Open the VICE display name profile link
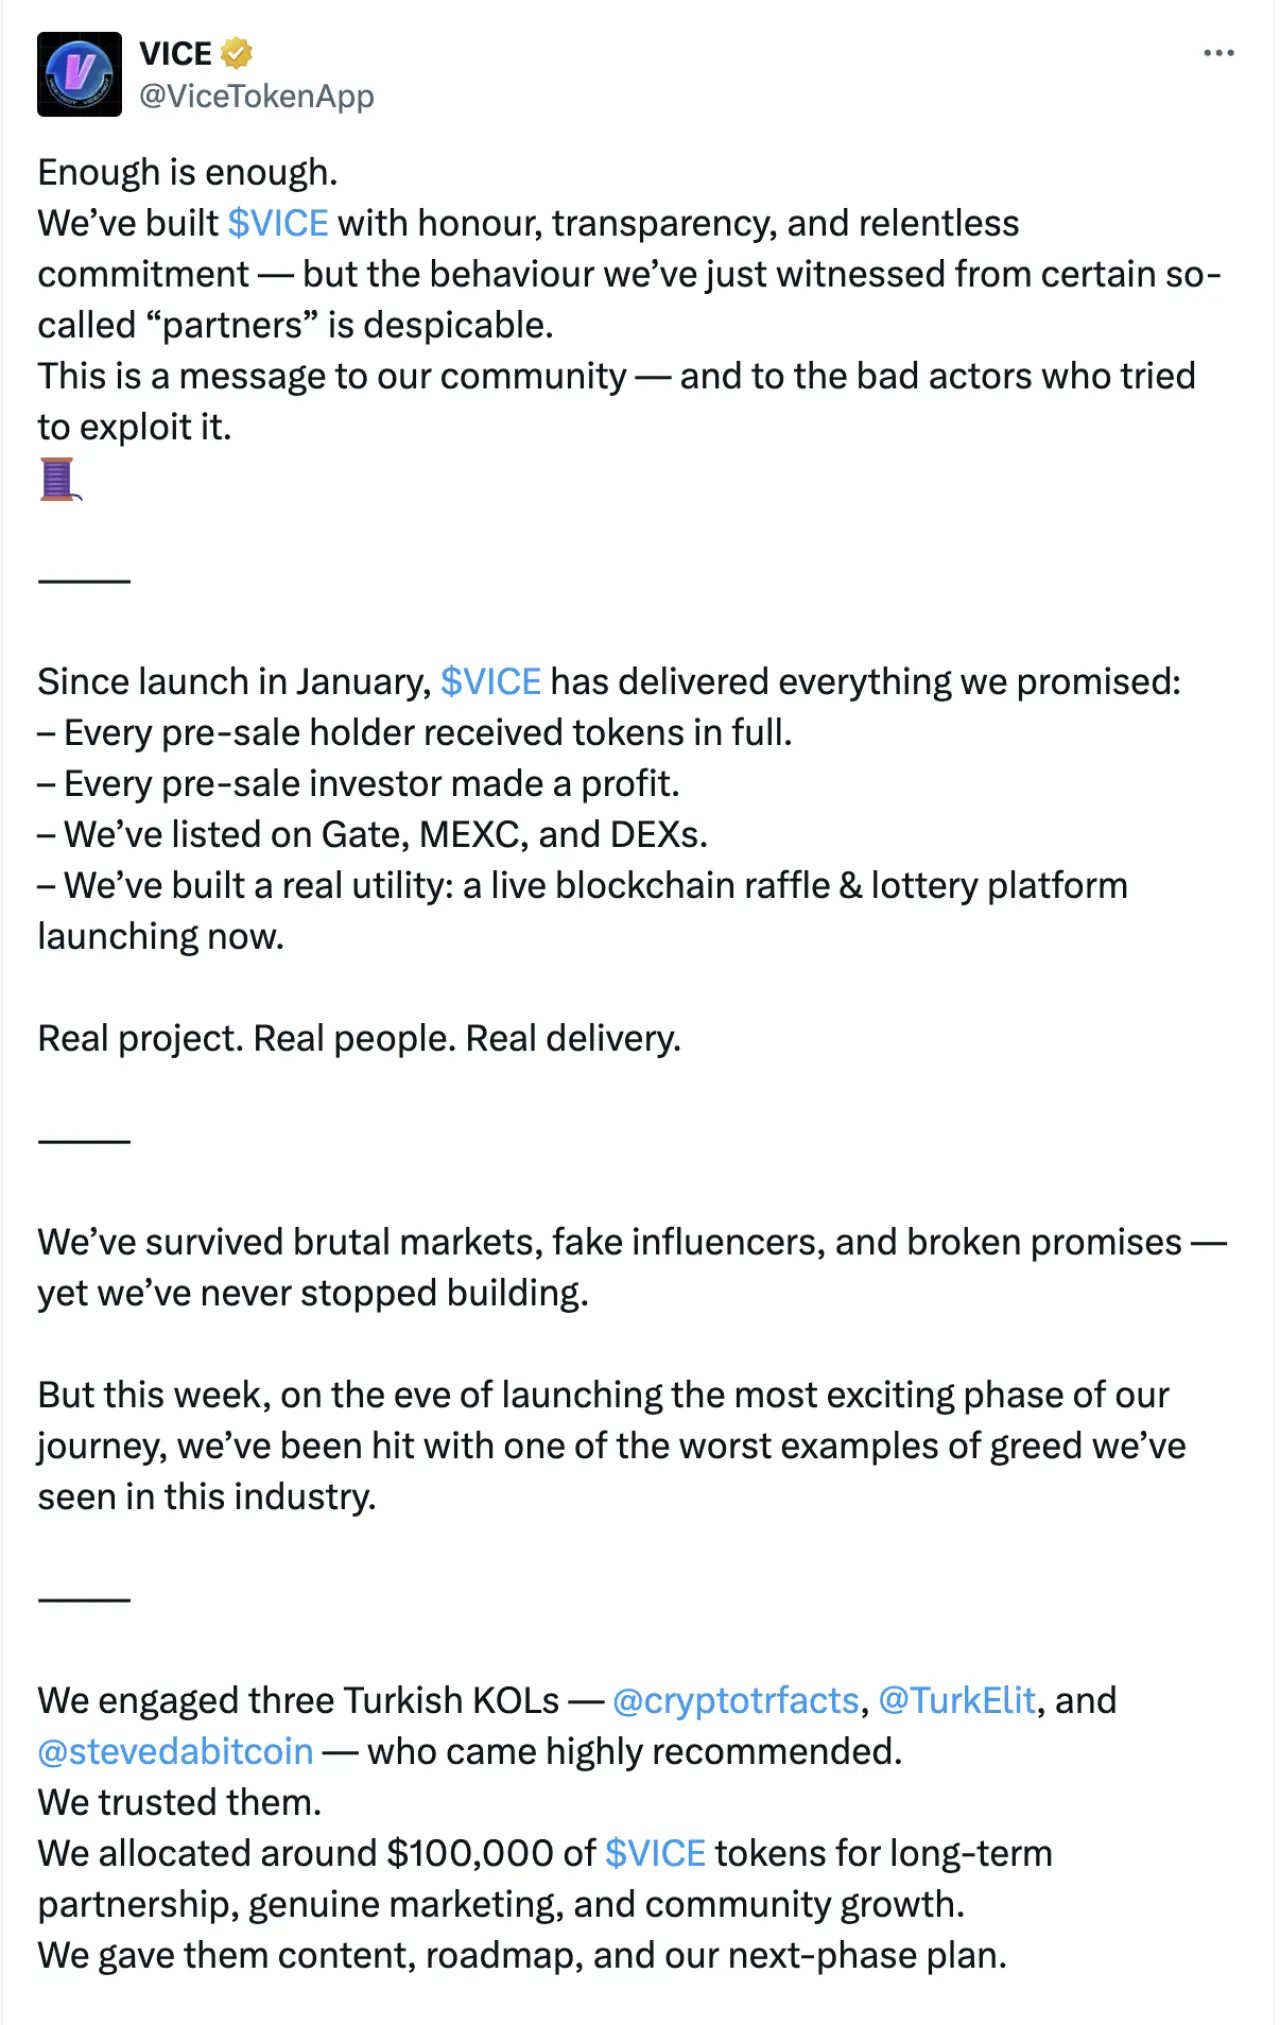The width and height of the screenshot is (1280, 2025). (175, 53)
